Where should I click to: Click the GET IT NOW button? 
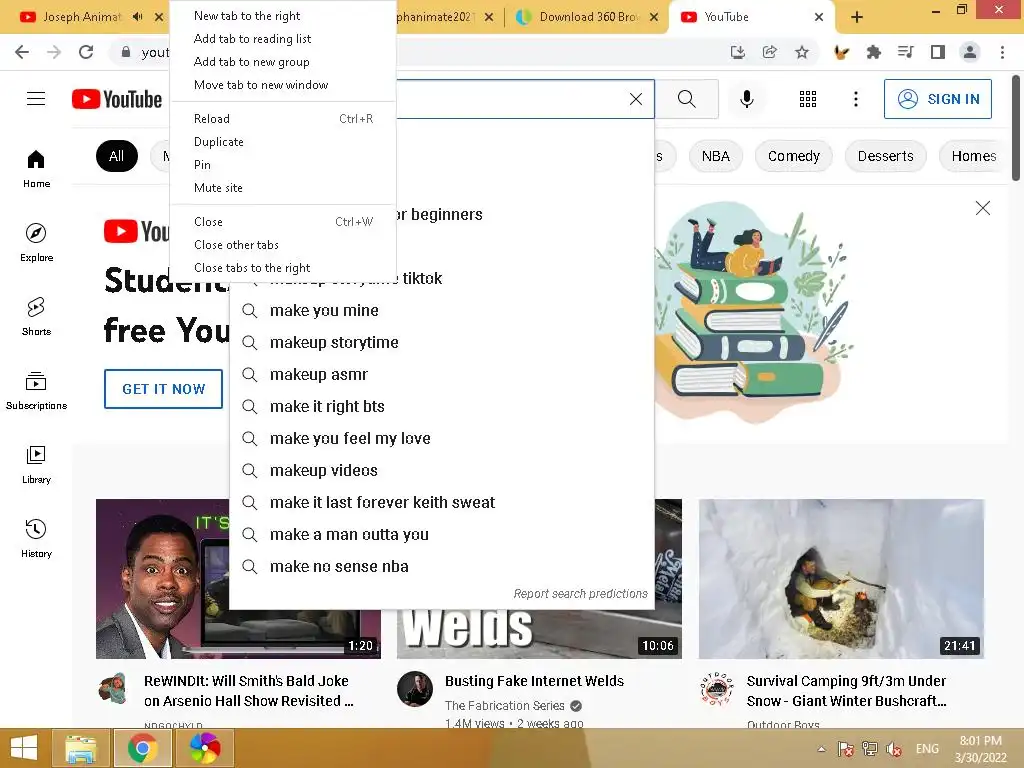tap(163, 389)
